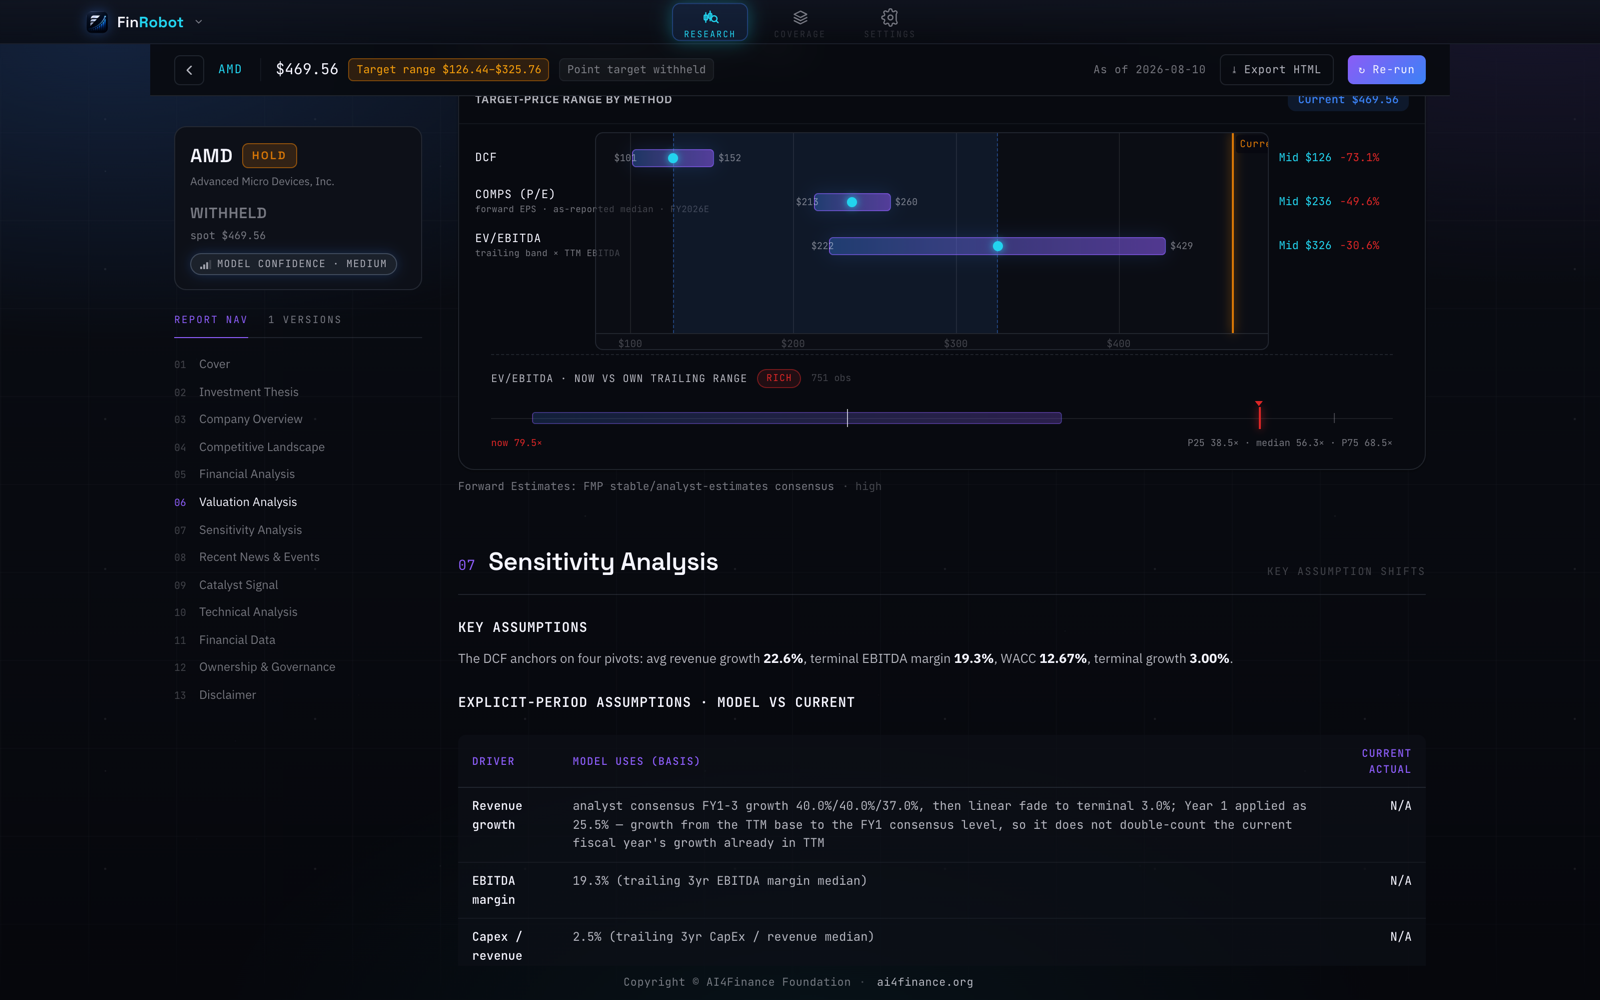Viewport: 1600px width, 1000px height.
Task: Click the CURRENT ACTUAL column header
Action: 1386,761
